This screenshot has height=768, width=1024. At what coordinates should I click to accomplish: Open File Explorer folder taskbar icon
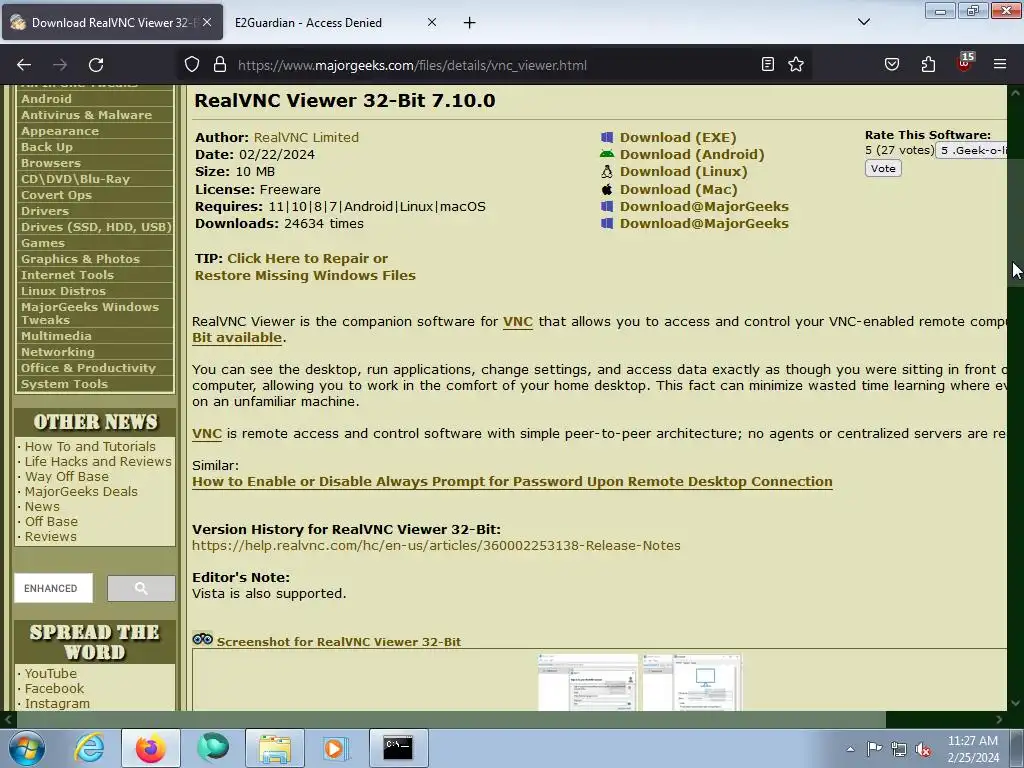(275, 748)
